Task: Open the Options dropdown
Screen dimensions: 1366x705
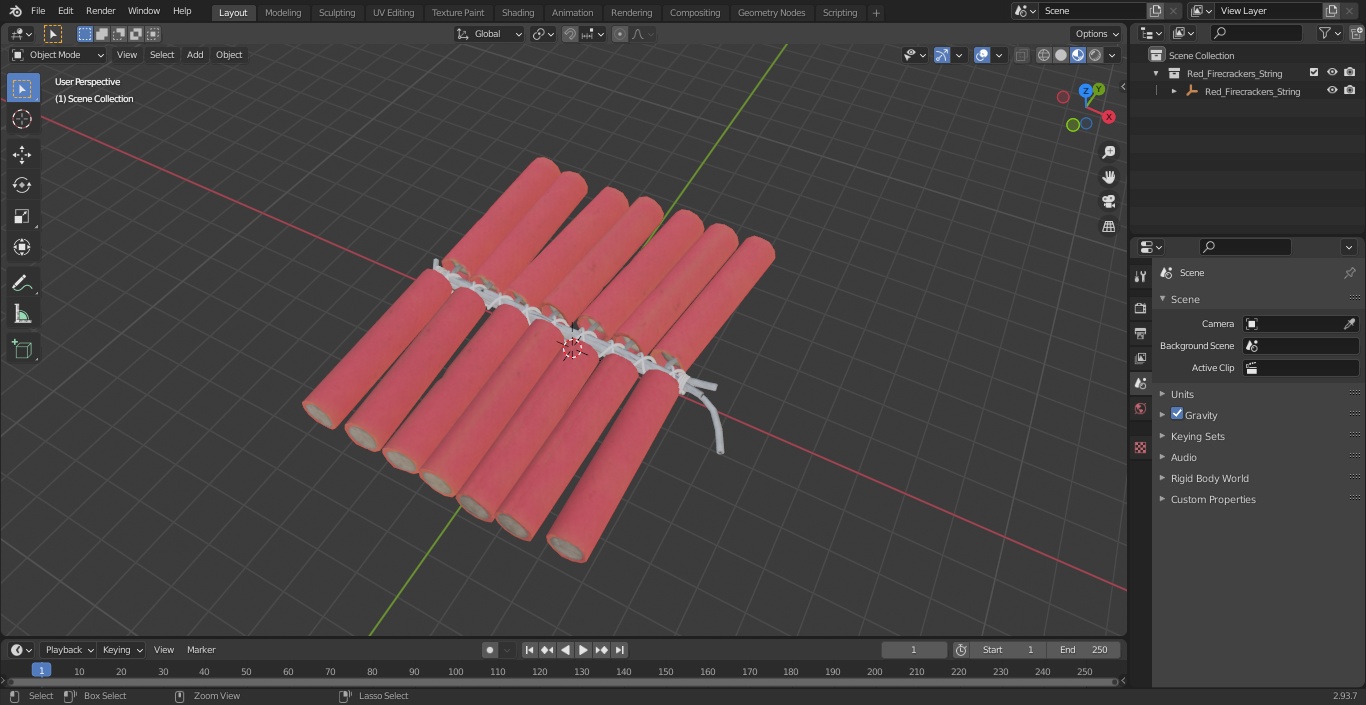Action: click(1097, 34)
